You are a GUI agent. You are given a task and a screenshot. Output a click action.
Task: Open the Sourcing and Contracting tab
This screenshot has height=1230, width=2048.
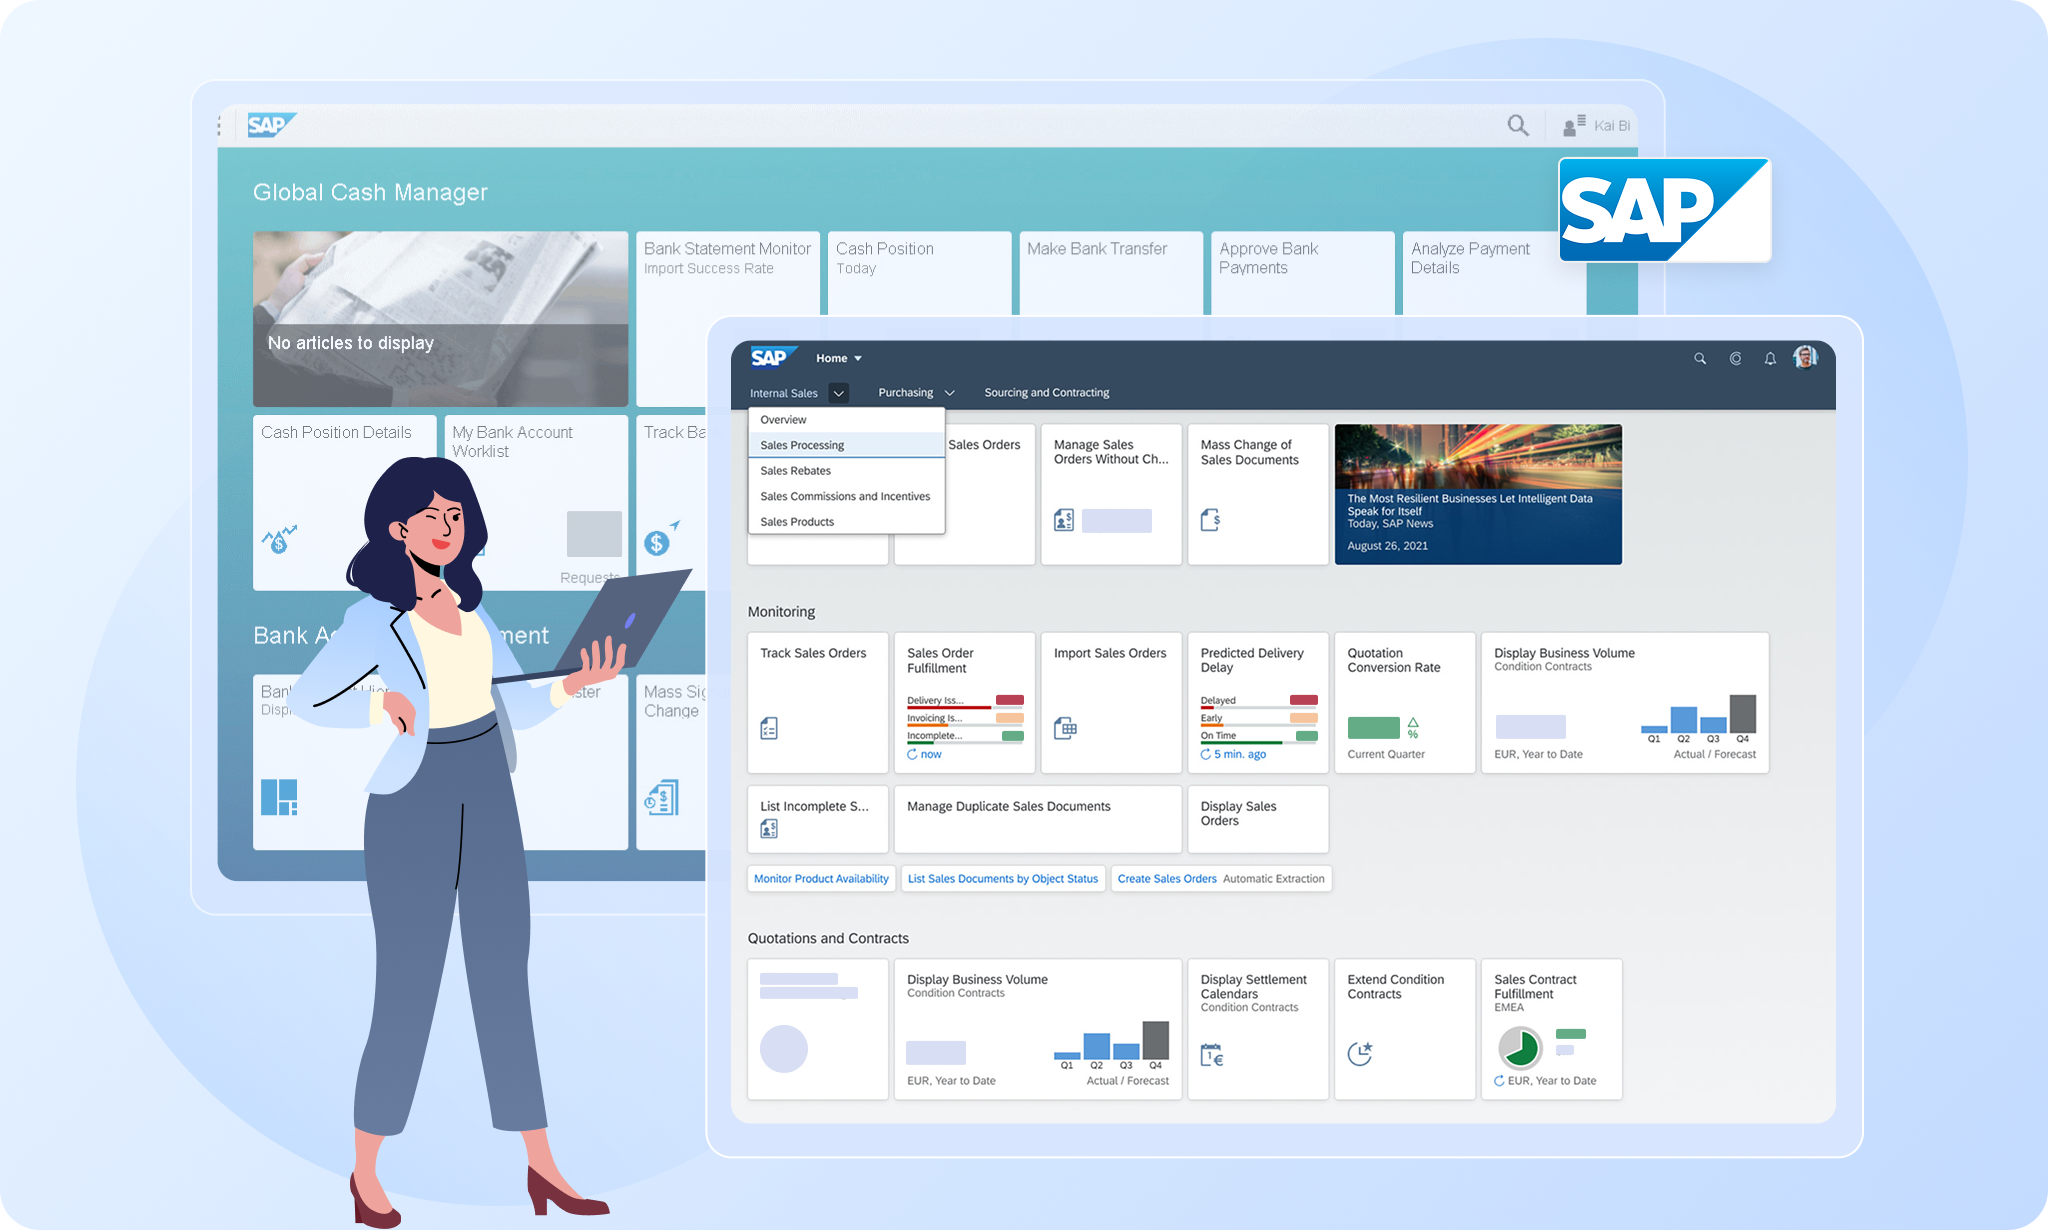click(1047, 393)
